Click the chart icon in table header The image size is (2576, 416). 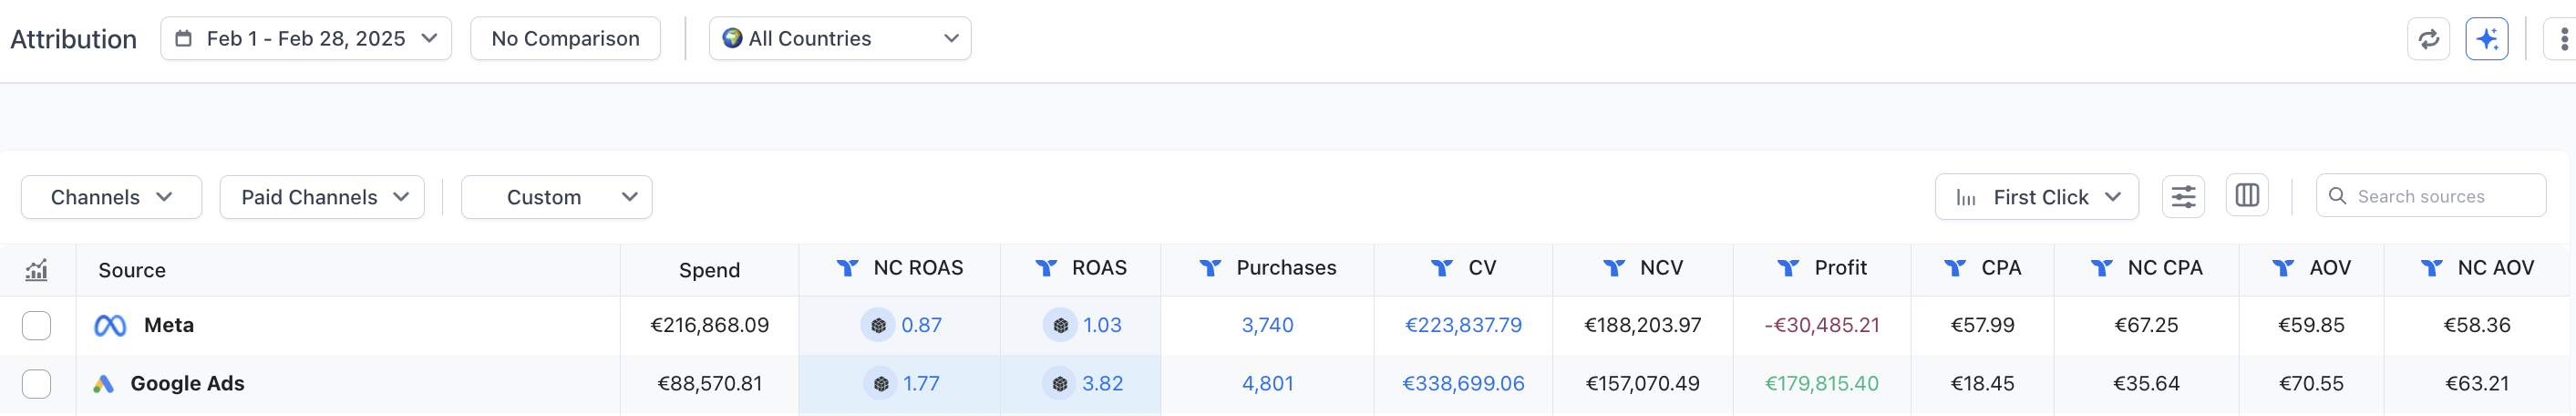[x=37, y=270]
